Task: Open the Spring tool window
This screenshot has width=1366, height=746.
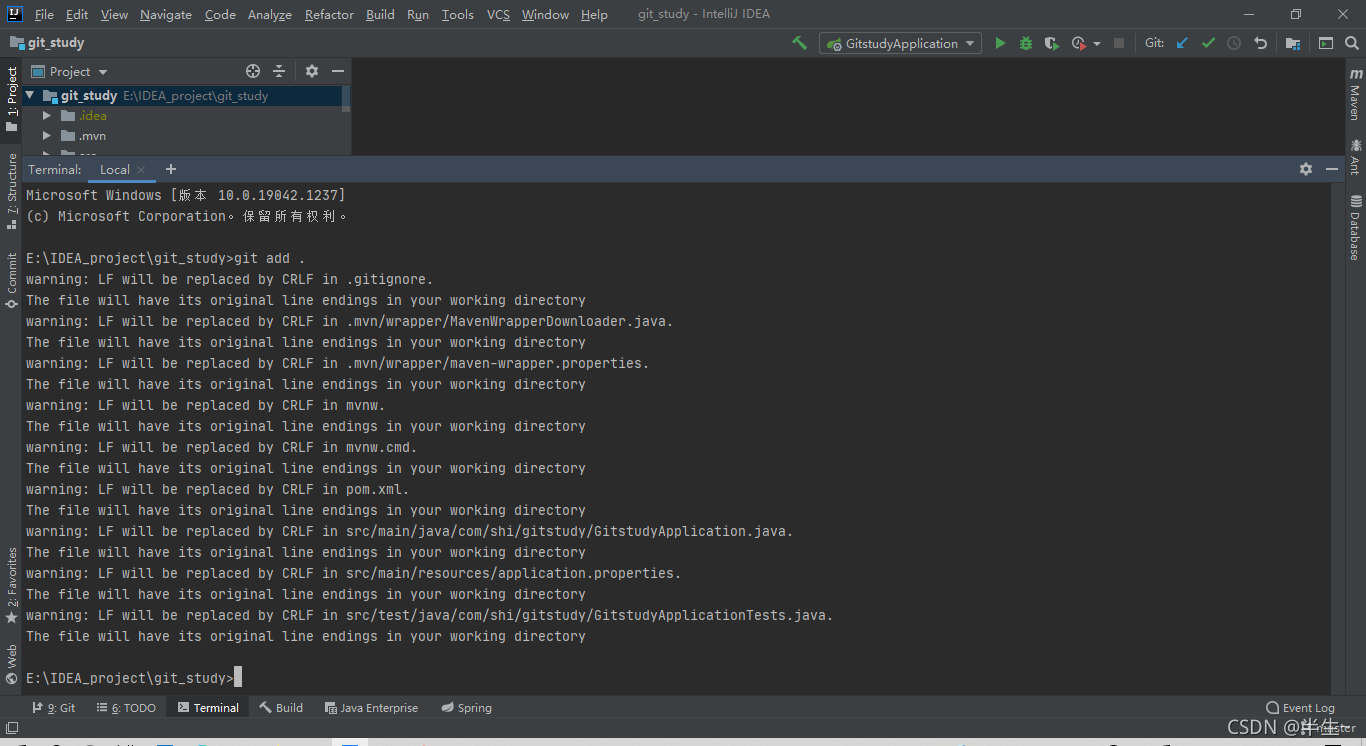Action: point(466,707)
